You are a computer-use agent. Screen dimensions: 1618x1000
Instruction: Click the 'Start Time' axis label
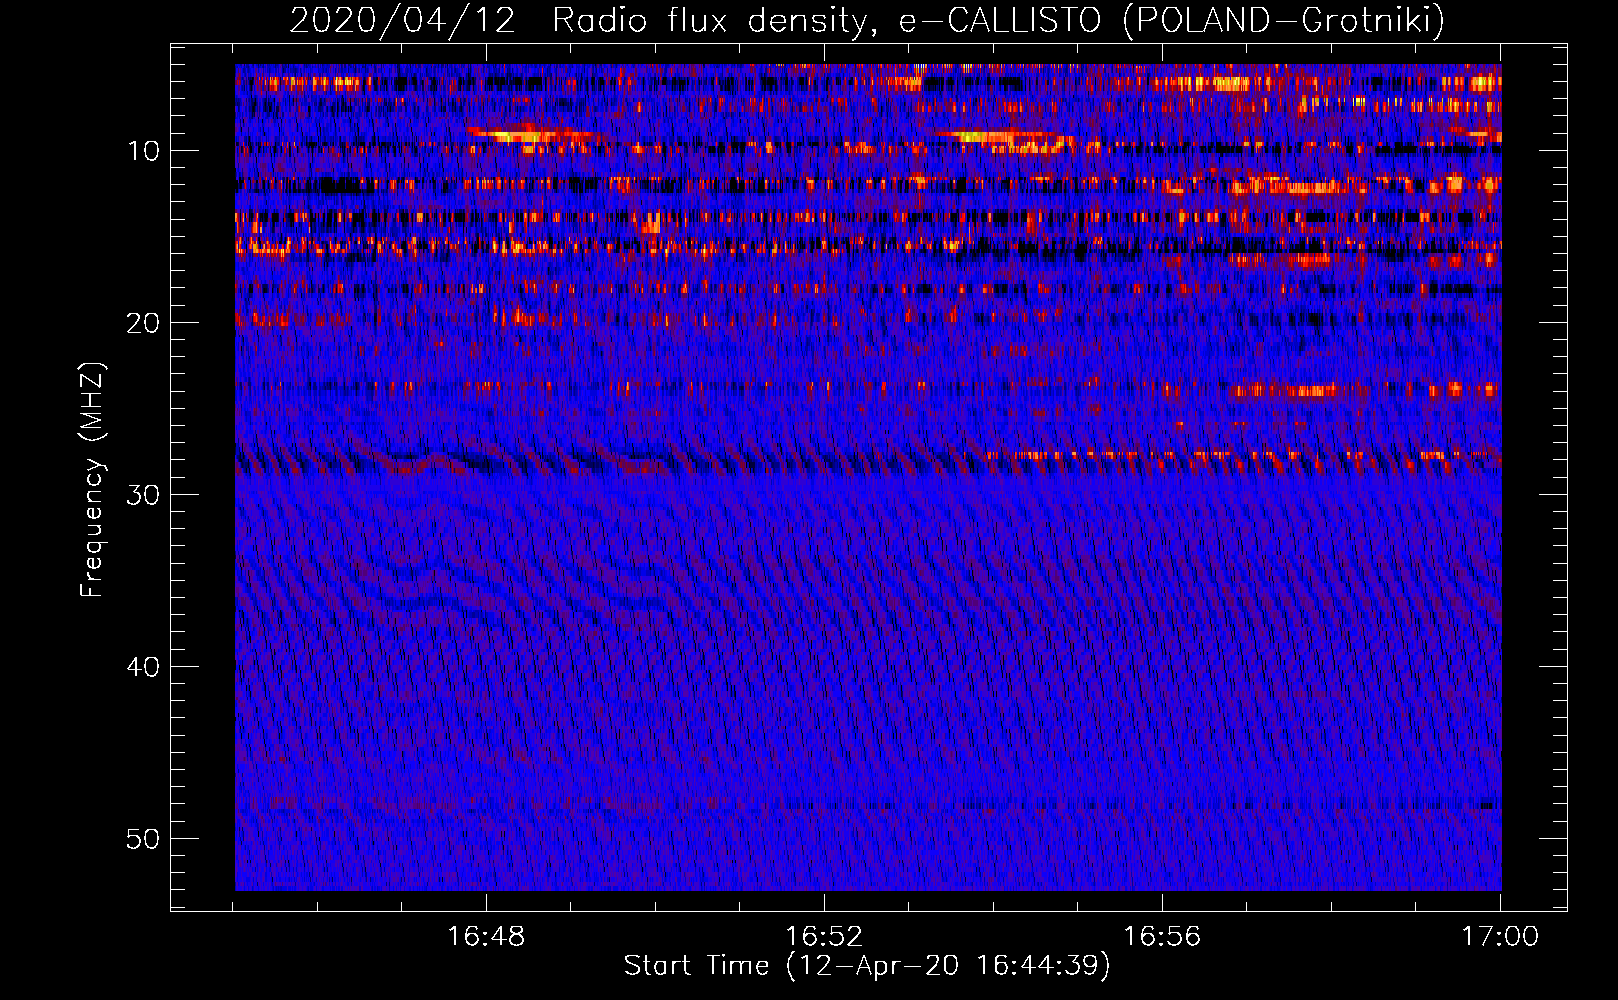[867, 965]
